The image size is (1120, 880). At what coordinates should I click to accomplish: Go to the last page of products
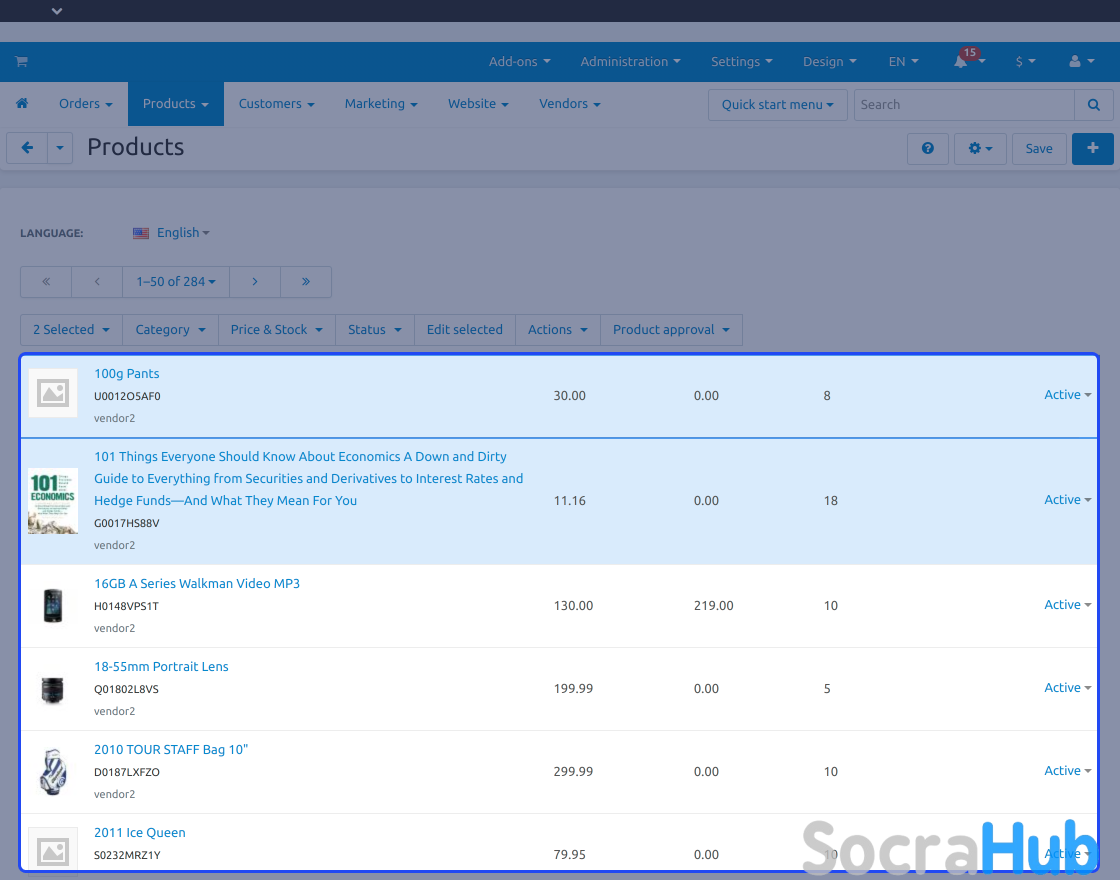306,282
